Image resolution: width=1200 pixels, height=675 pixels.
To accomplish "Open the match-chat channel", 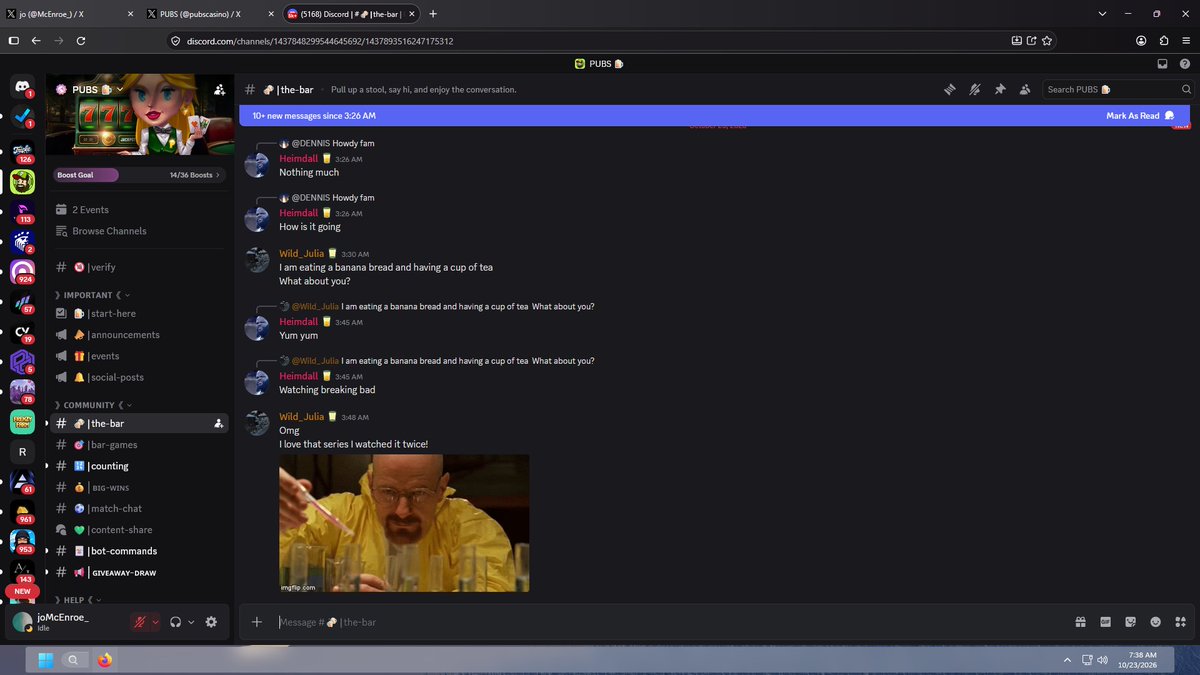I will (139, 509).
